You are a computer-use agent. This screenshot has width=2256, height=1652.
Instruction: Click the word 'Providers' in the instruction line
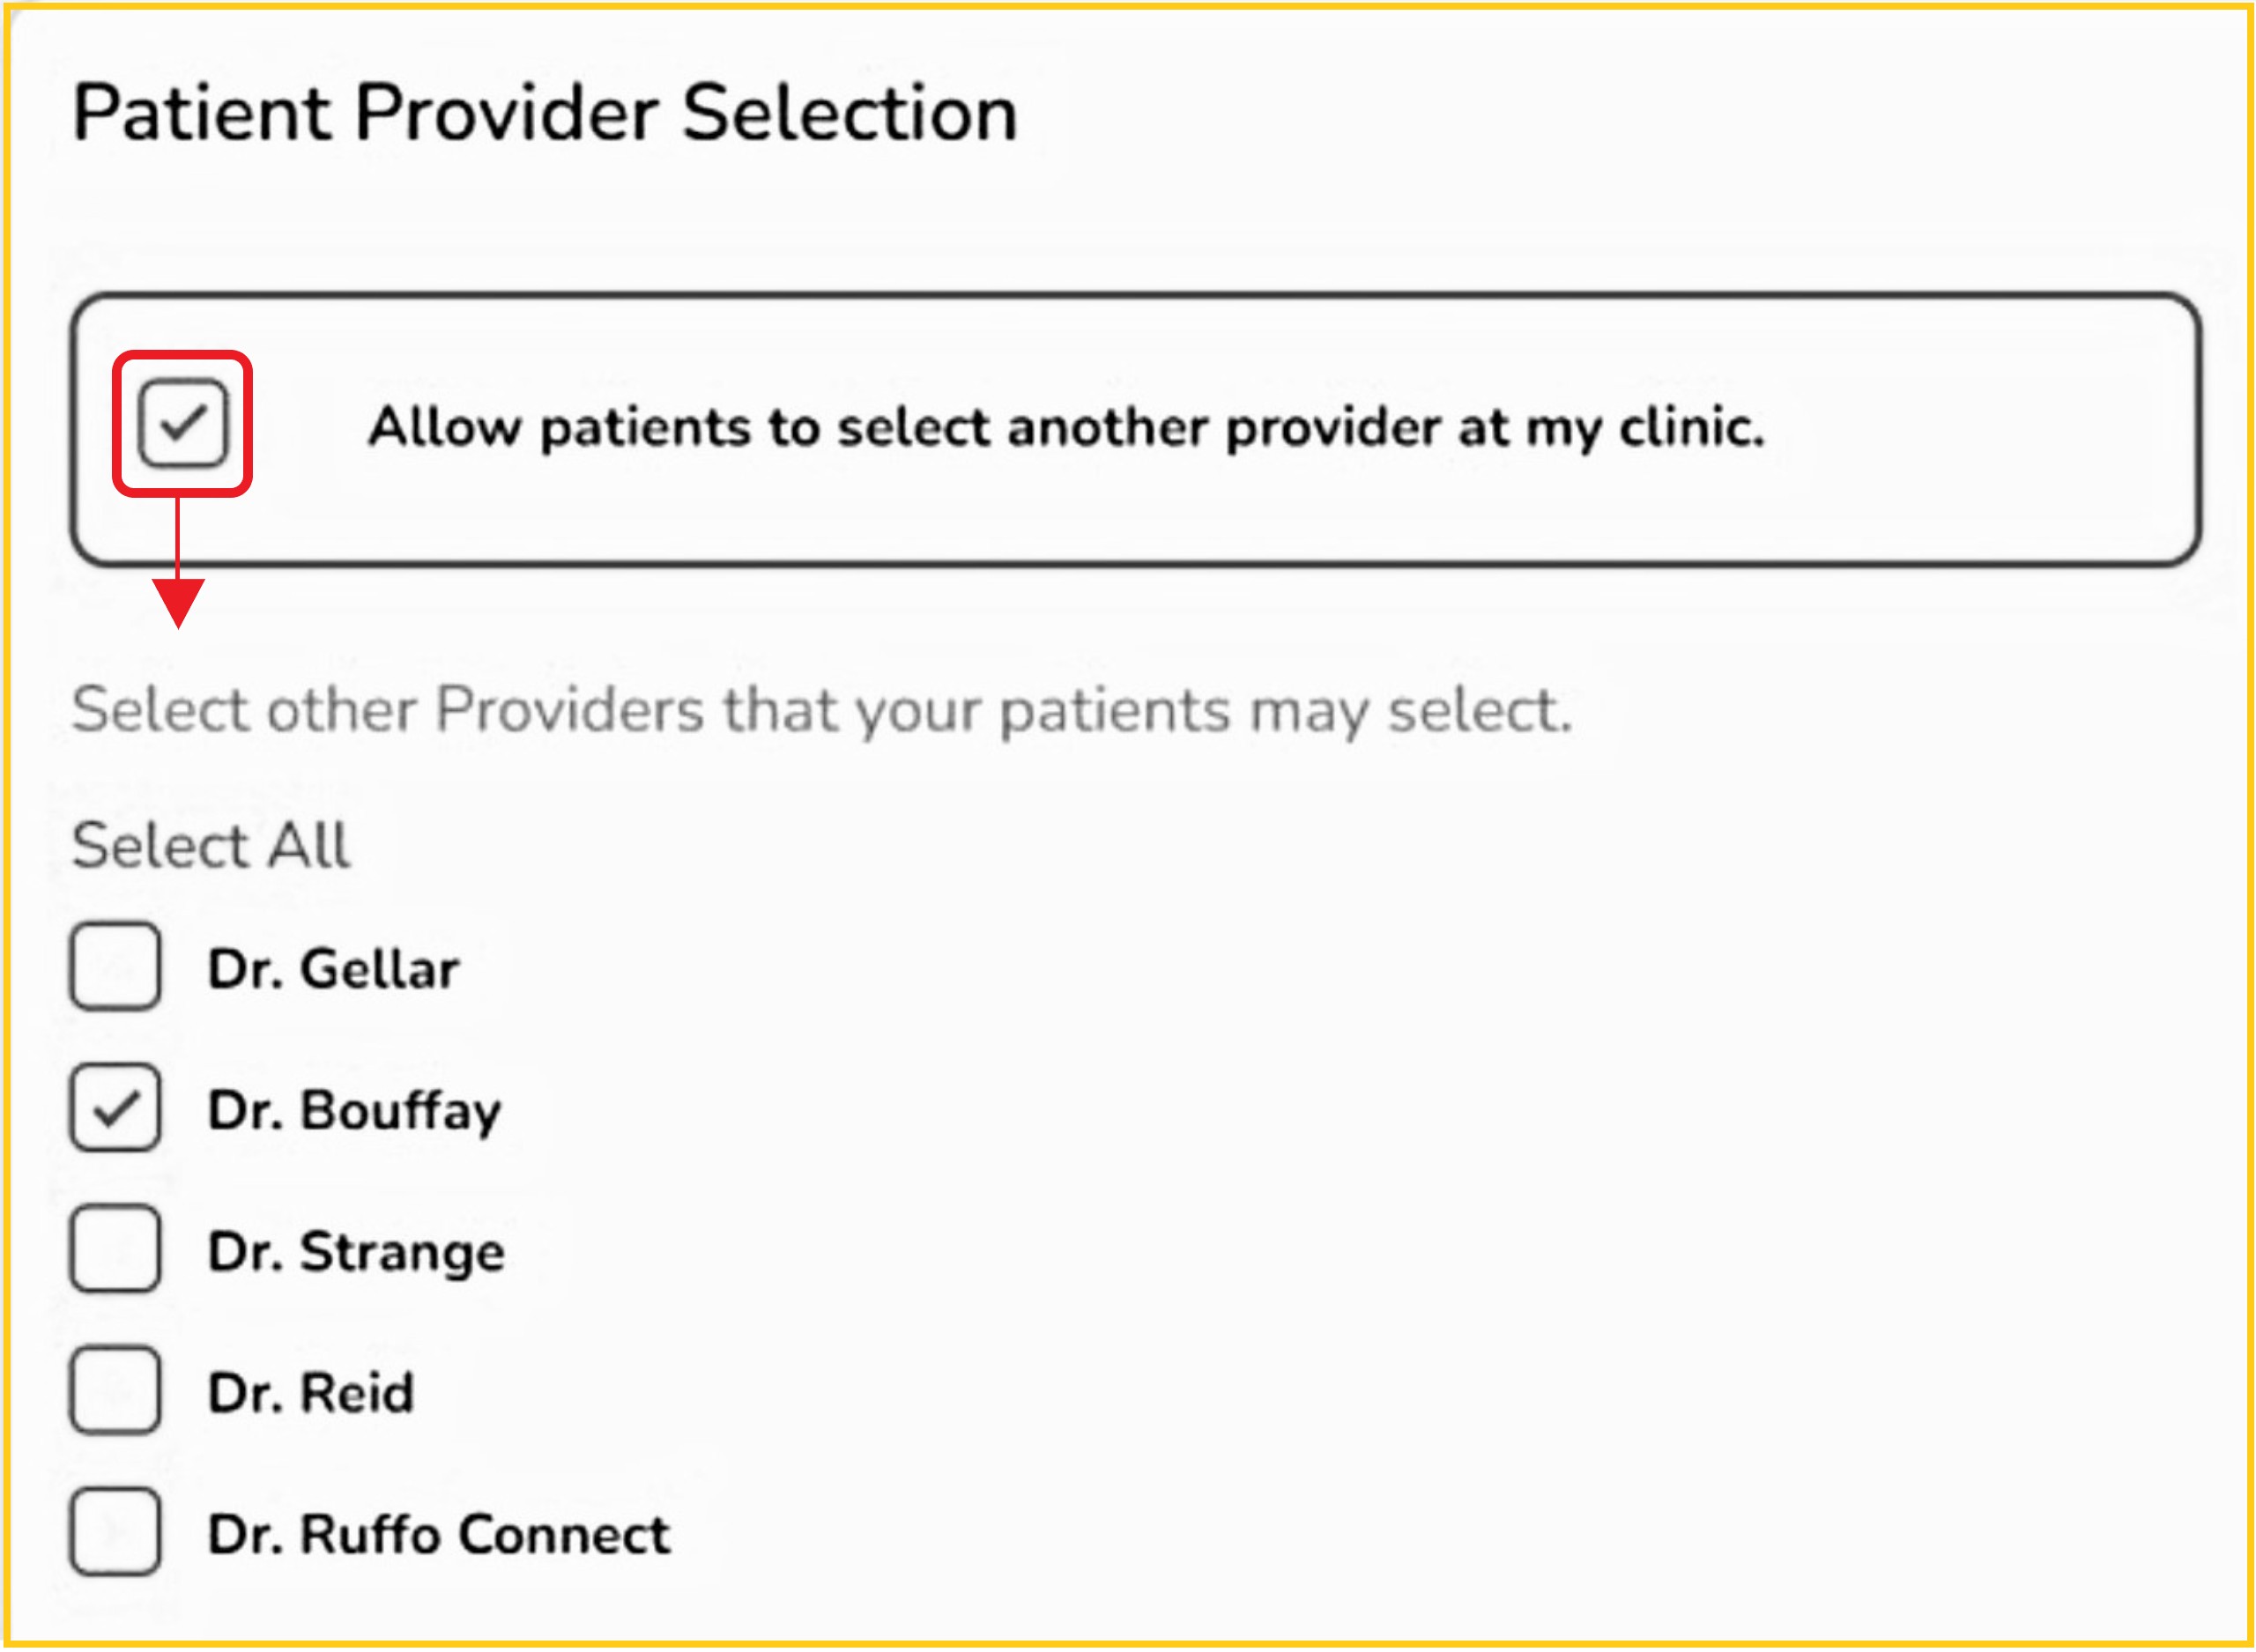pos(570,711)
